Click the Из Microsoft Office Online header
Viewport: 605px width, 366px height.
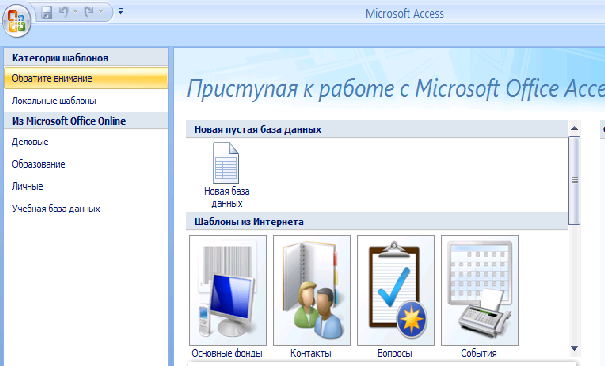86,121
